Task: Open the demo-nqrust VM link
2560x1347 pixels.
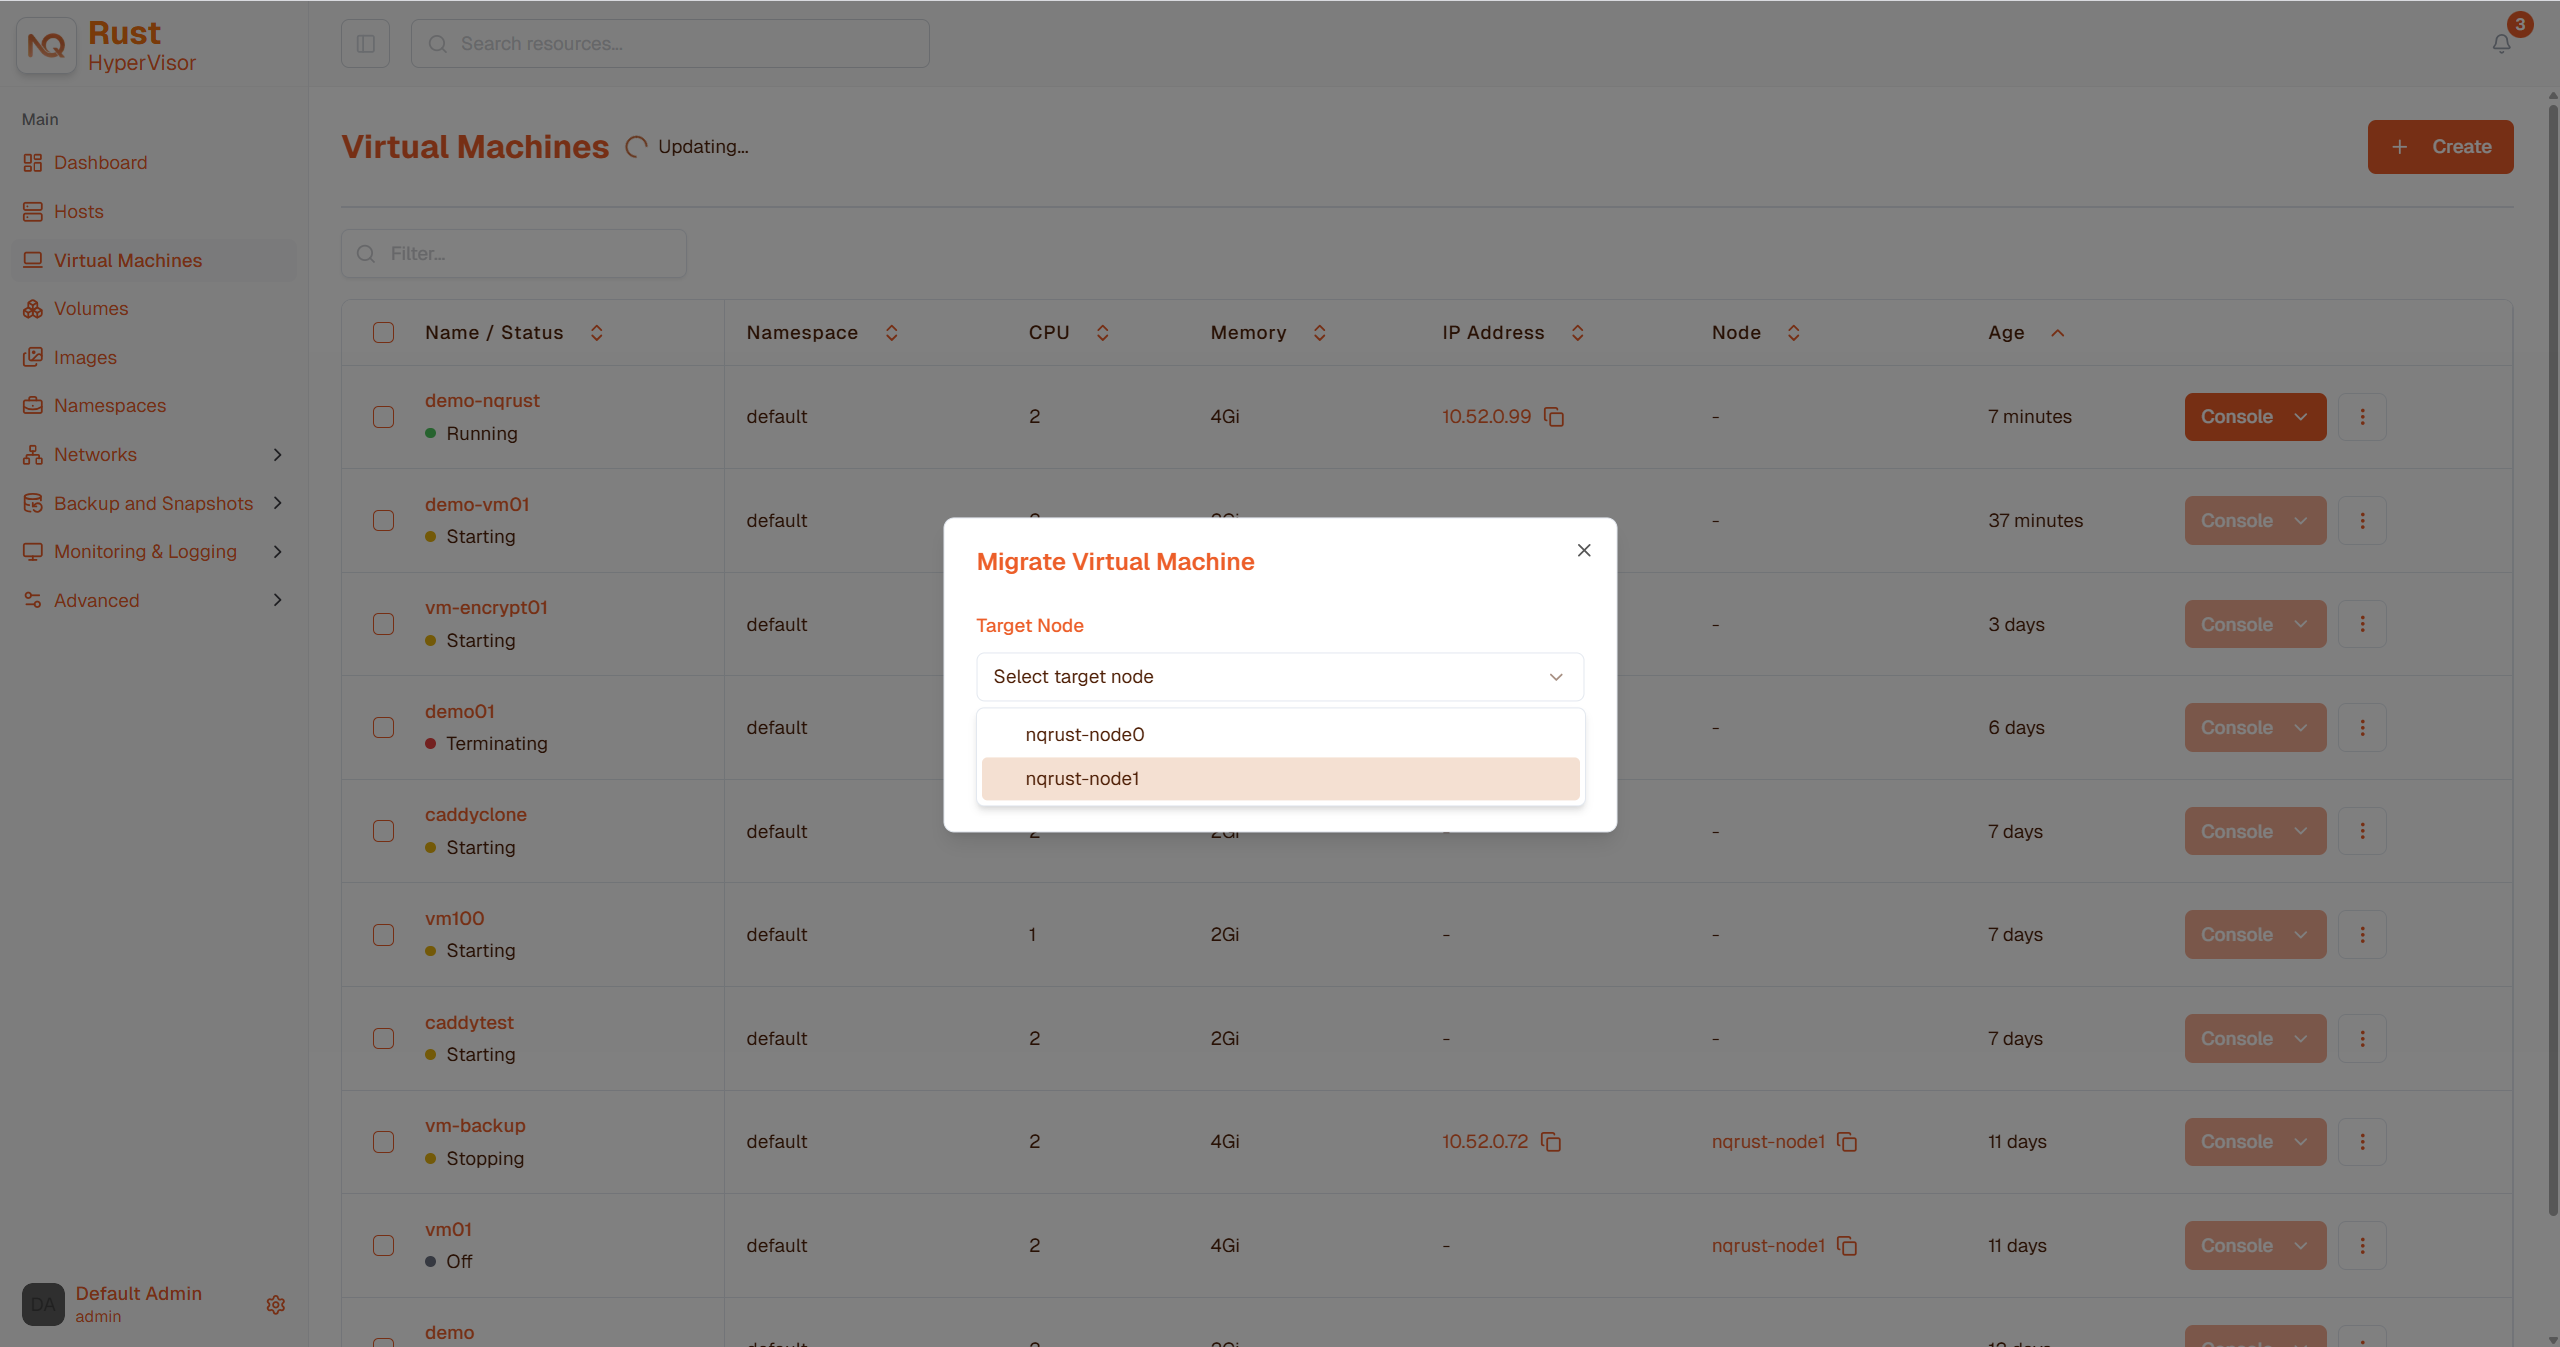Action: click(482, 401)
